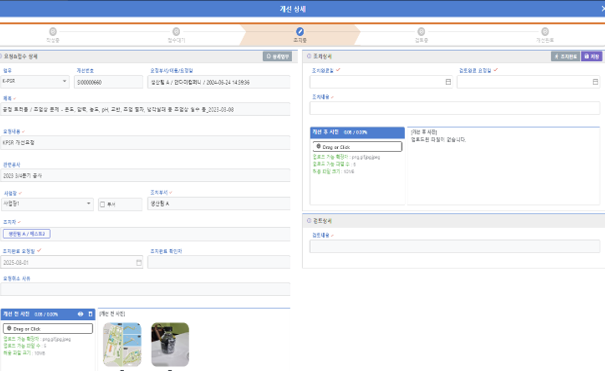Open the 사업장 dropdown showing 사업장1
605x371 pixels.
(x=47, y=204)
